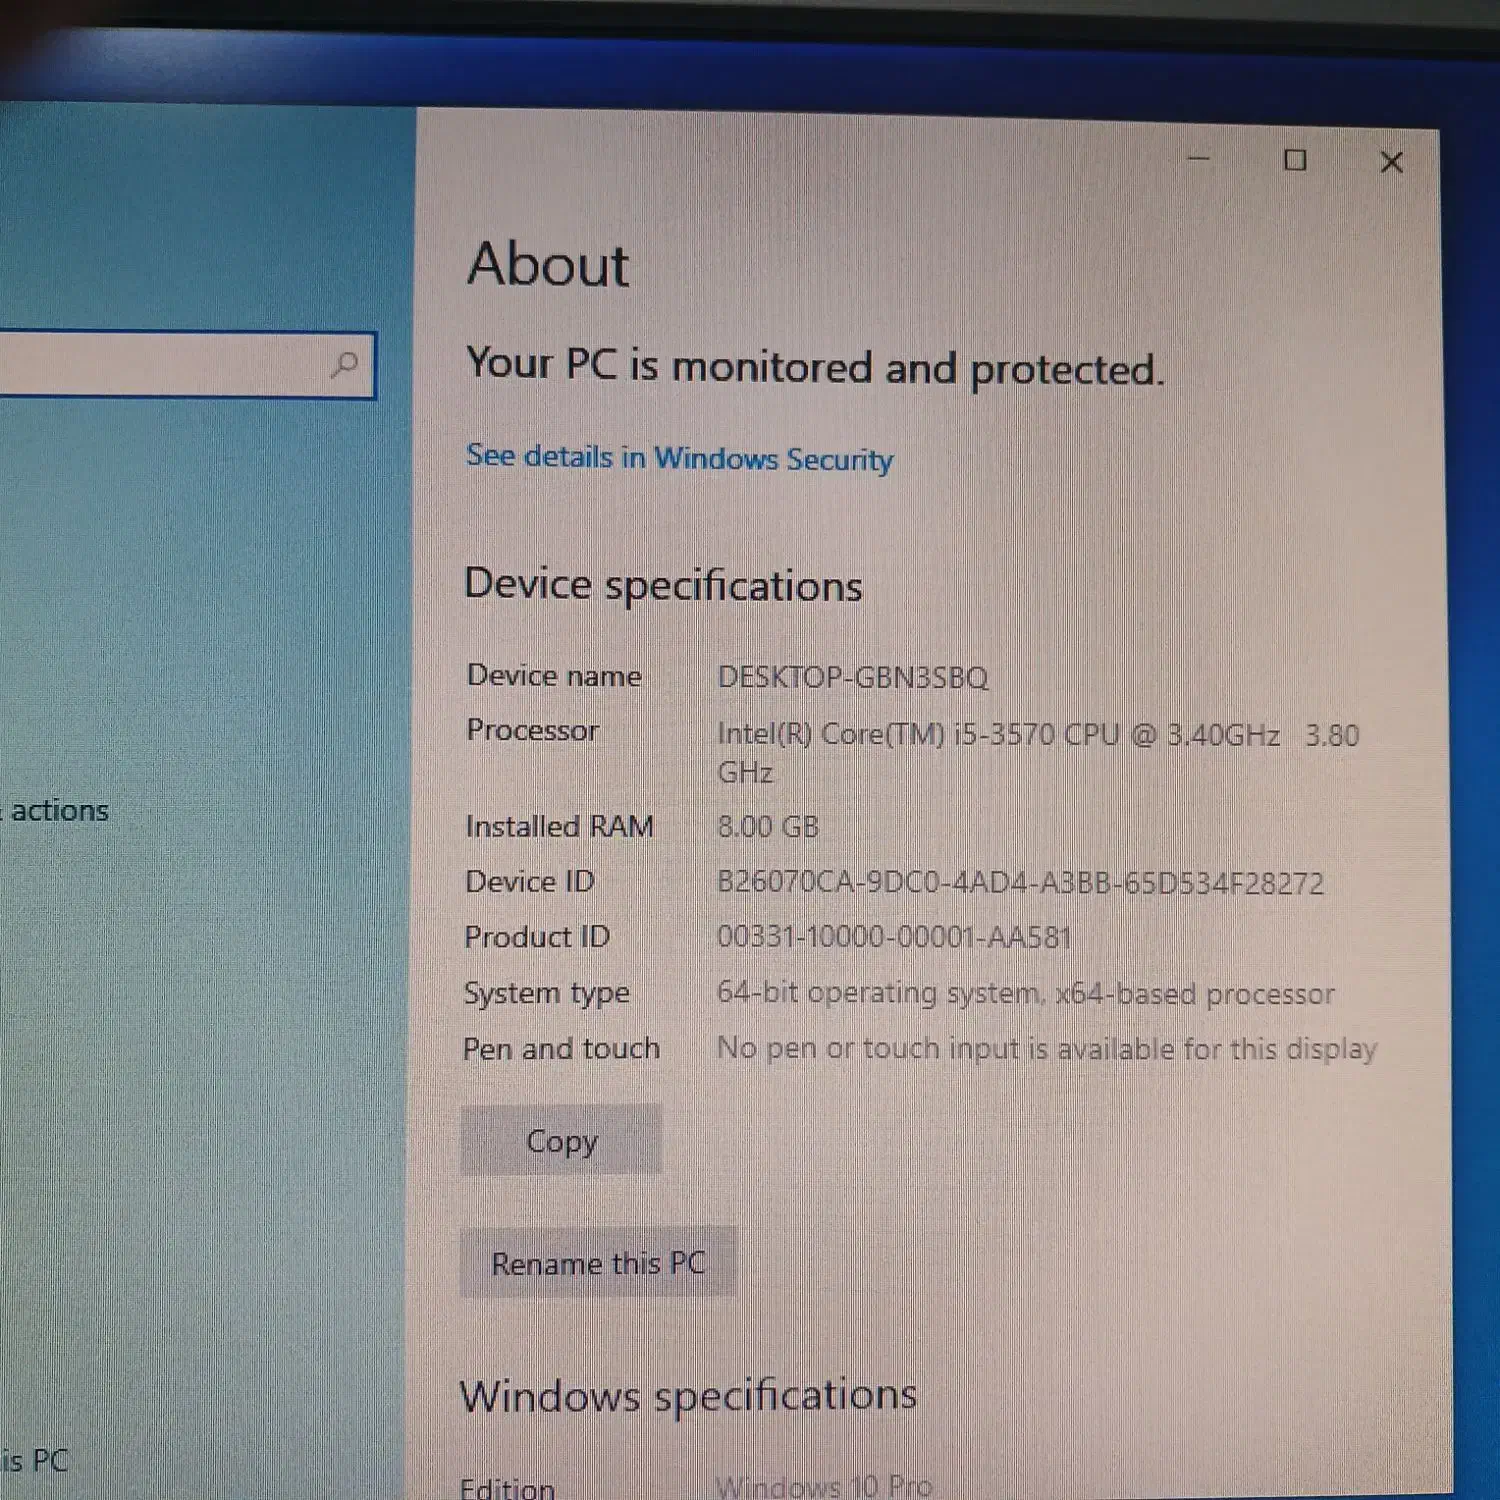Screen dimensions: 1500x1500
Task: Click the Intel Core i5-3570 processor text
Action: tap(1000, 735)
